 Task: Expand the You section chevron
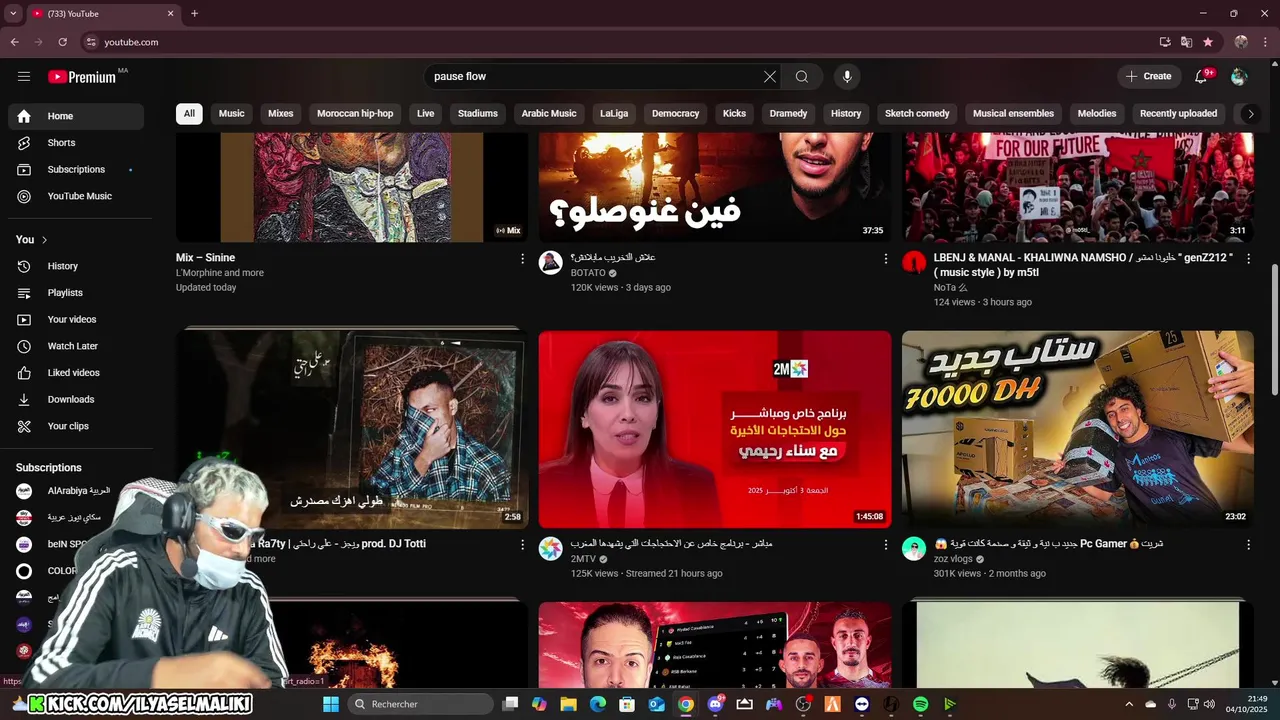[x=44, y=240]
